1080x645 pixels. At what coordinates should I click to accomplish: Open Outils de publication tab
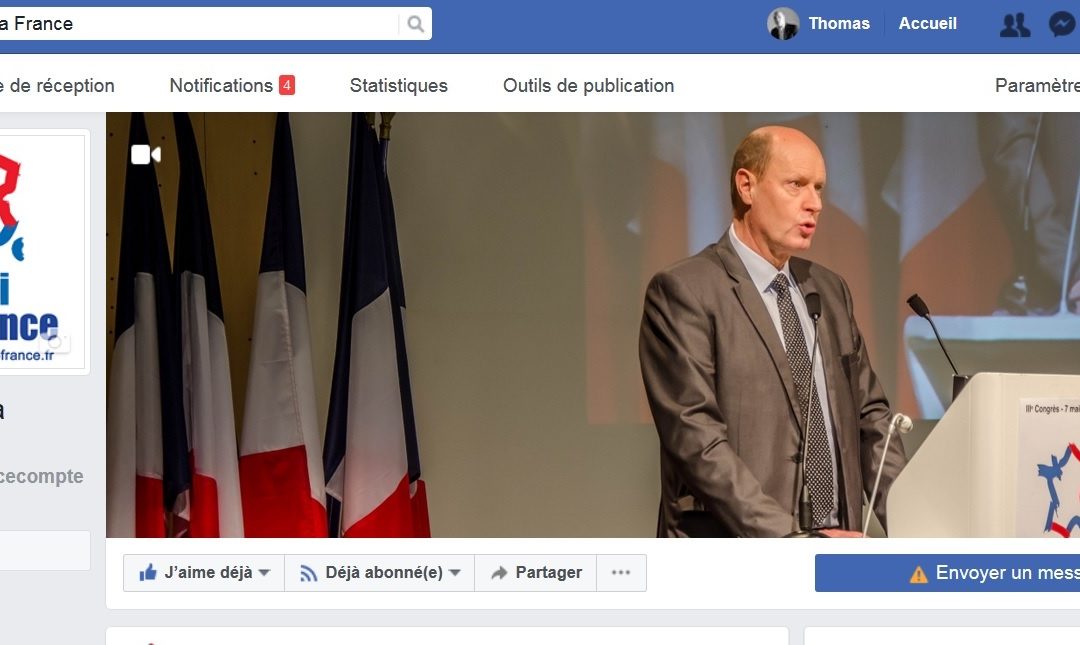tap(588, 85)
